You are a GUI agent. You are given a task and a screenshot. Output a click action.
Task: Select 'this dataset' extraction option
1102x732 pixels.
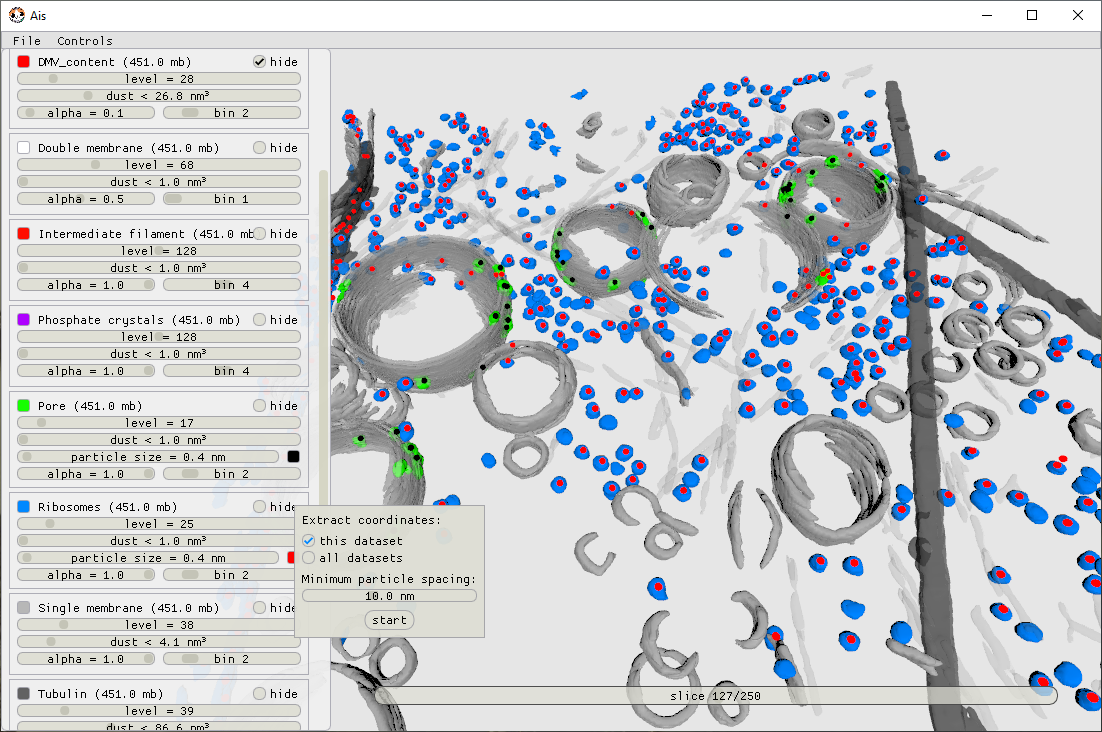tap(308, 541)
